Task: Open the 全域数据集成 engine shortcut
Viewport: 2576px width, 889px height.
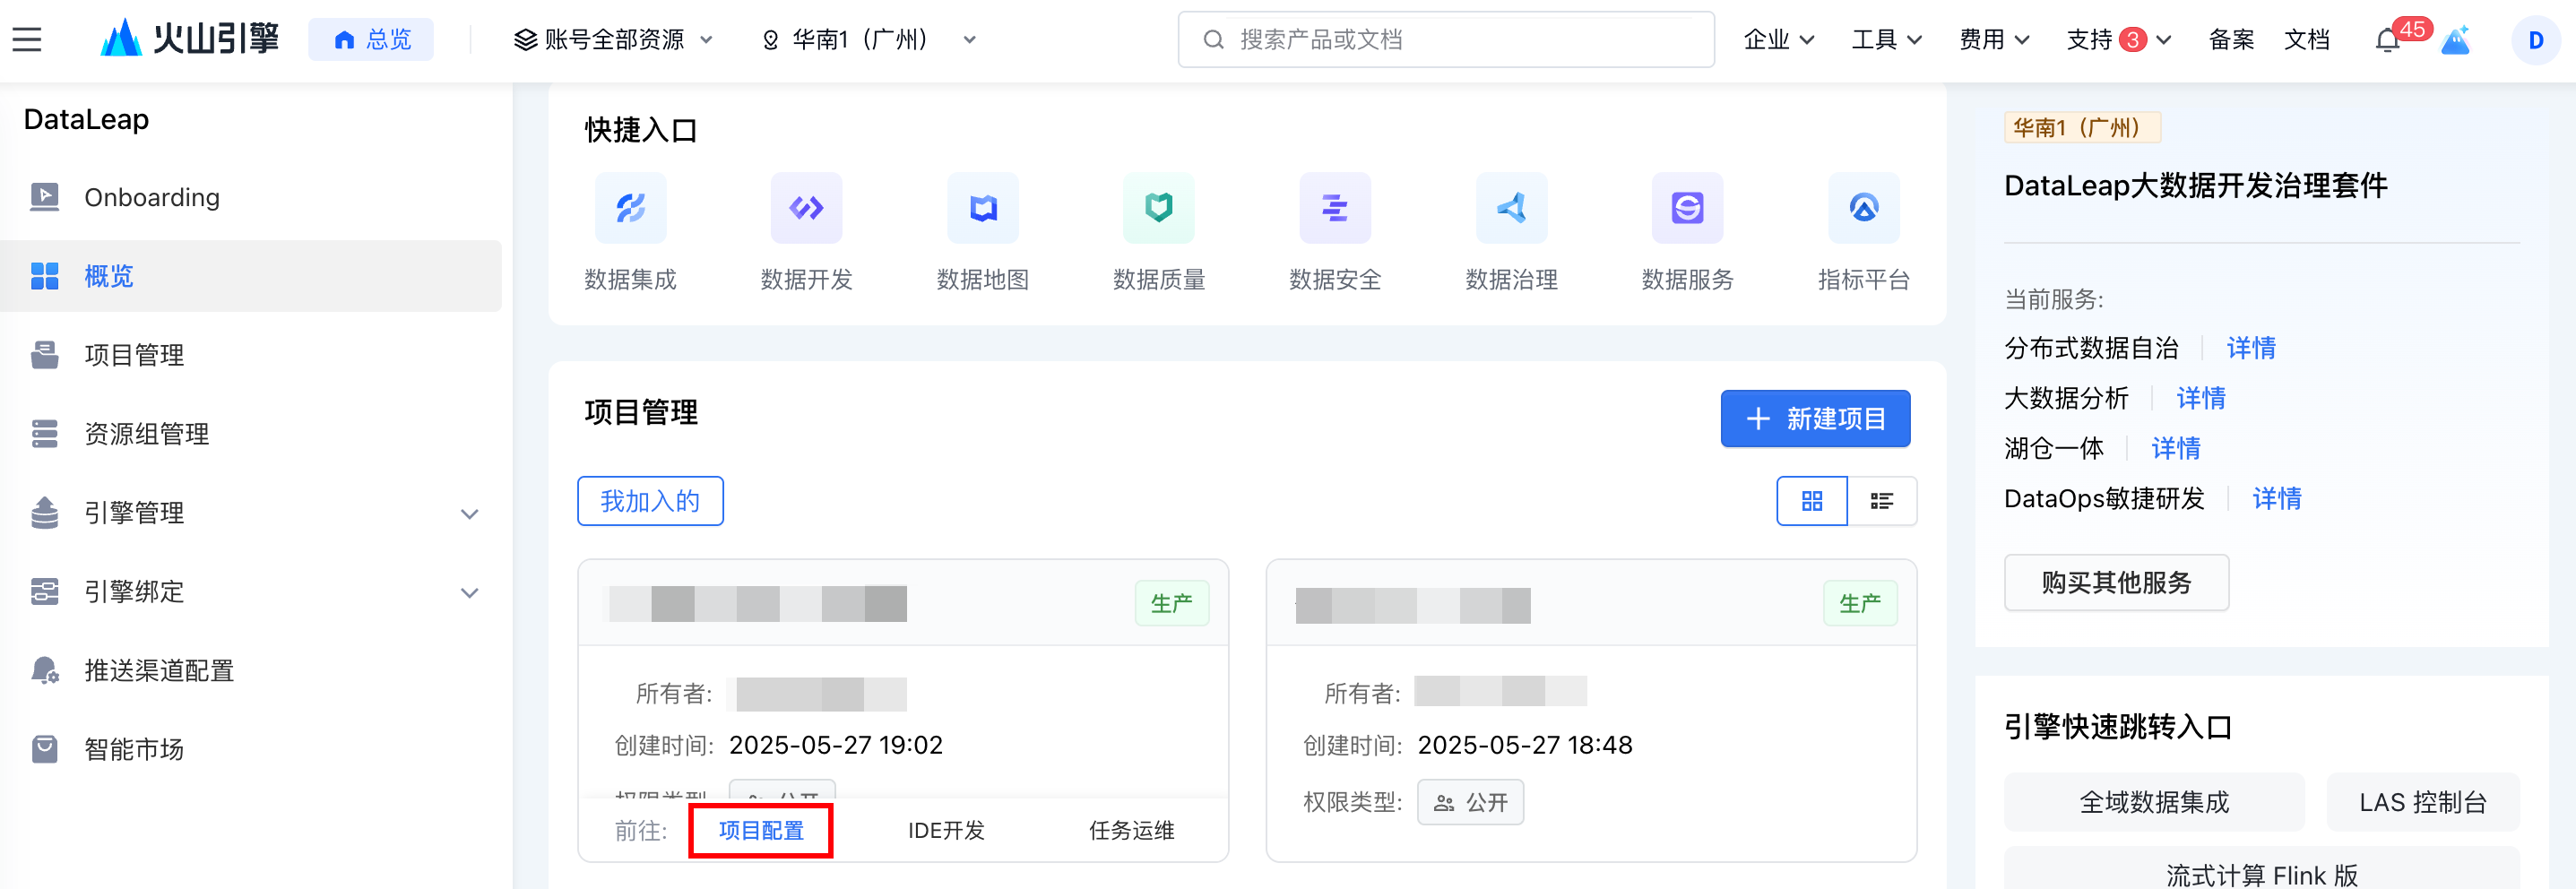Action: click(x=2154, y=802)
